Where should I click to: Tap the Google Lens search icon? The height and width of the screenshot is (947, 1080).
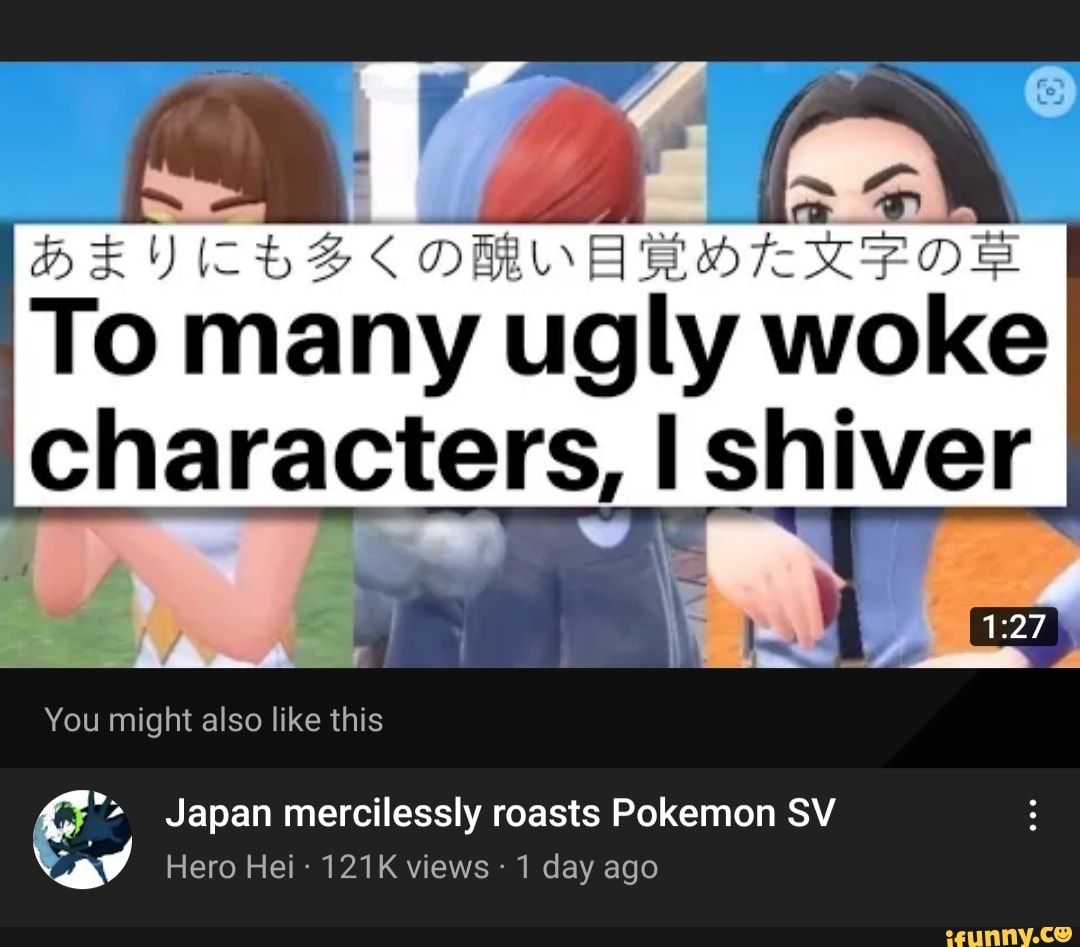[x=1051, y=92]
